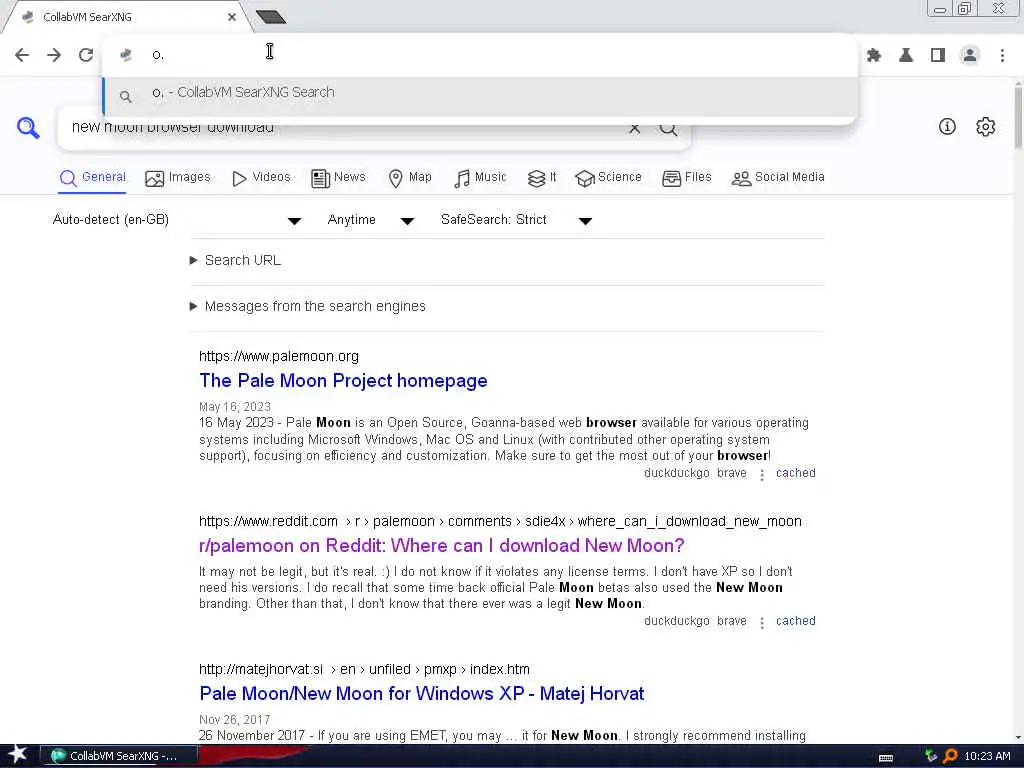Select the 'o. - CollabVM SearXNG Search' suggestion

(480, 95)
